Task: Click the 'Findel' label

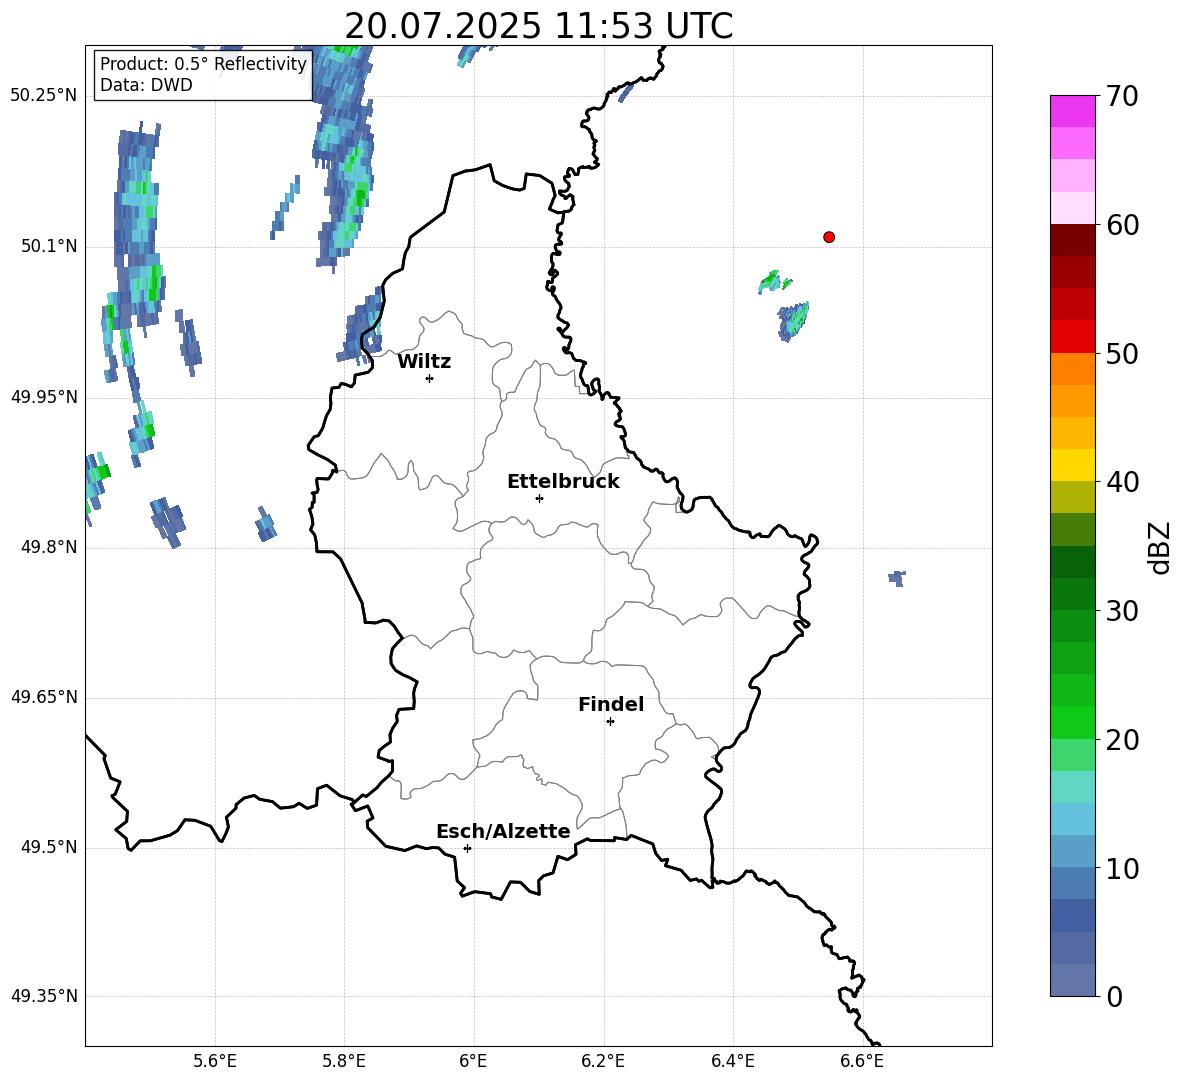Action: click(x=611, y=704)
